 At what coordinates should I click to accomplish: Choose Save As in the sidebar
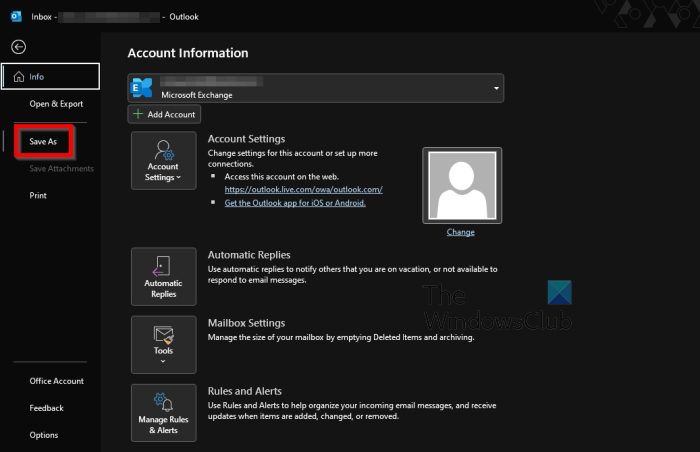(x=43, y=142)
